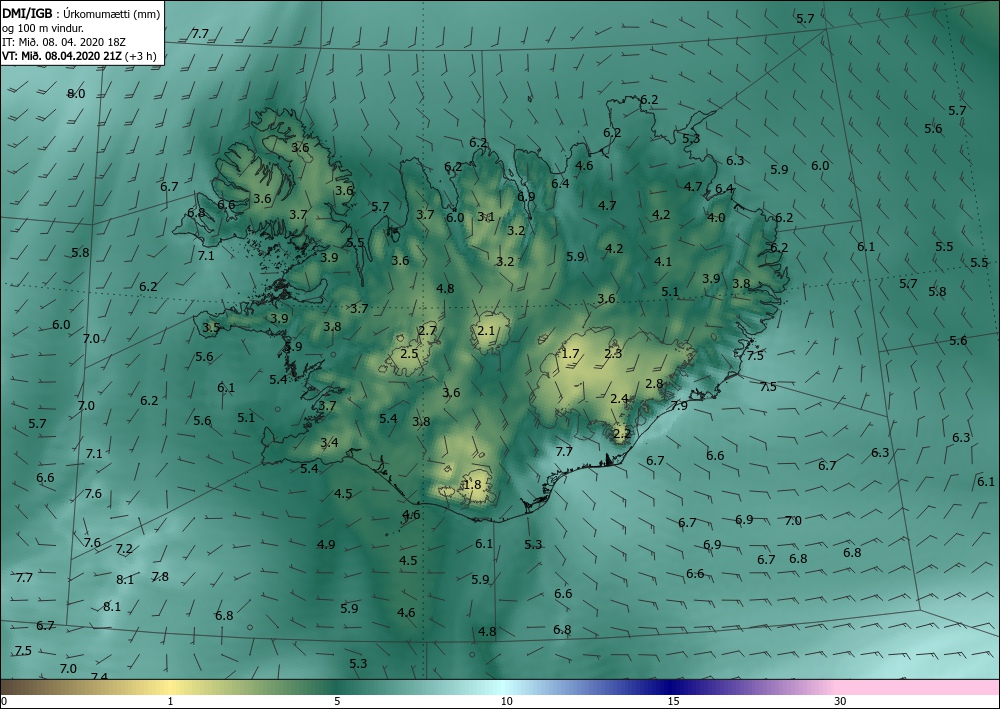Click the 2.4 value on the map
This screenshot has width=1000, height=709.
(x=619, y=399)
